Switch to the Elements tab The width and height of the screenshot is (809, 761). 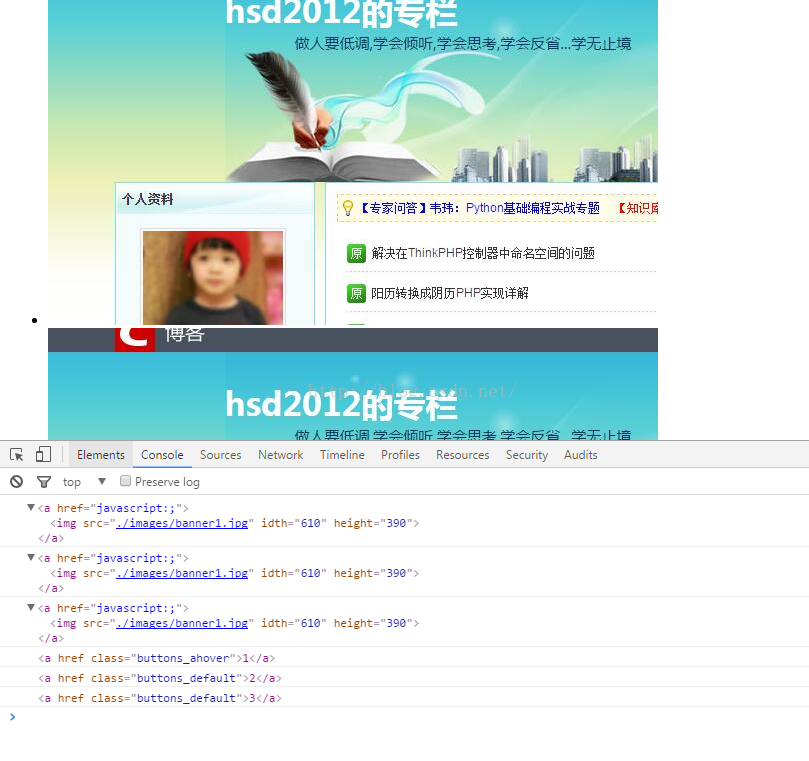coord(101,455)
